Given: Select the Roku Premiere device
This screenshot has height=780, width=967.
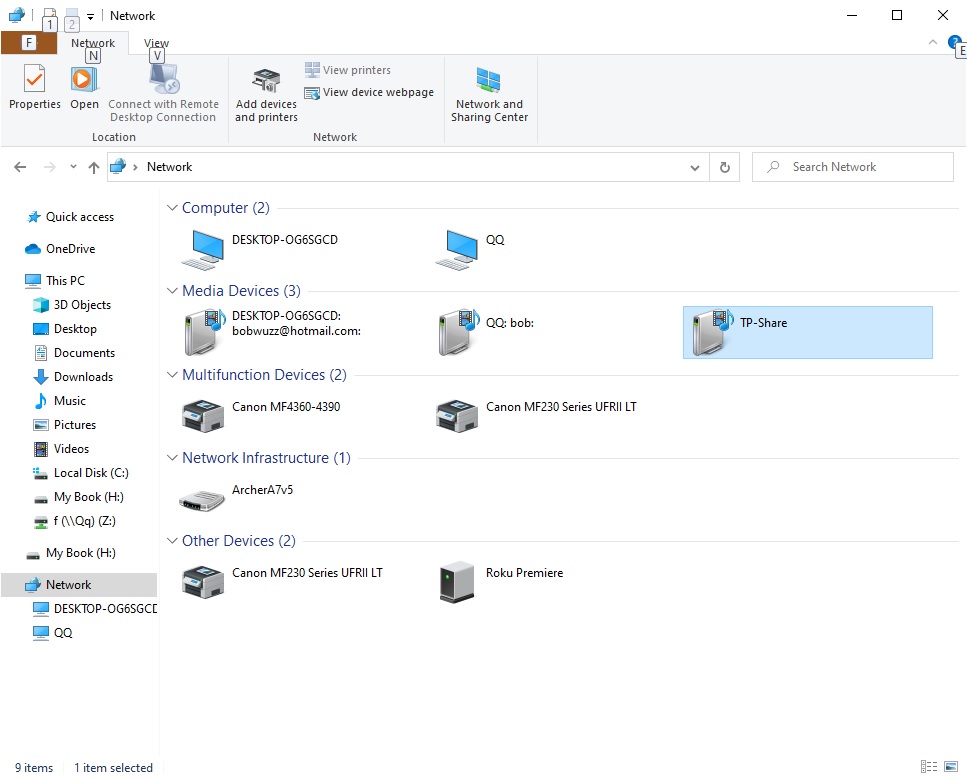Looking at the screenshot, I should (456, 581).
